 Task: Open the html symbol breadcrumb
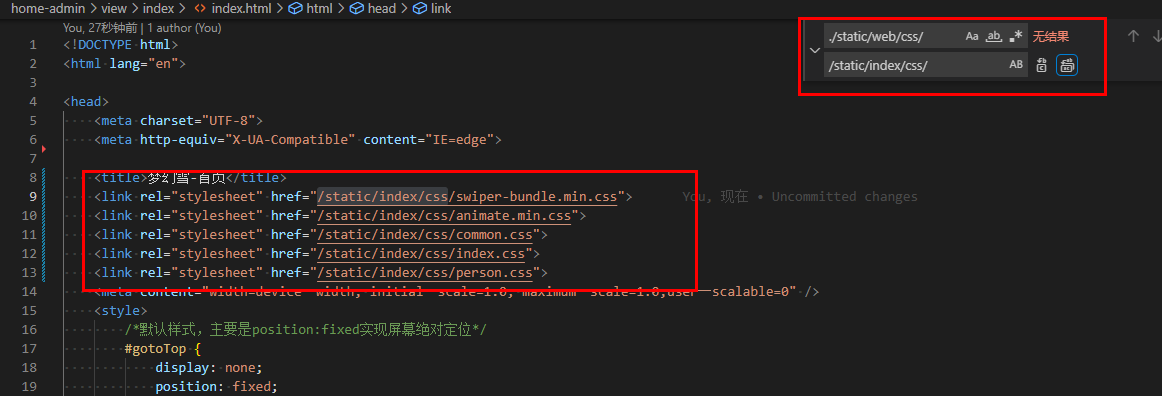coord(311,9)
